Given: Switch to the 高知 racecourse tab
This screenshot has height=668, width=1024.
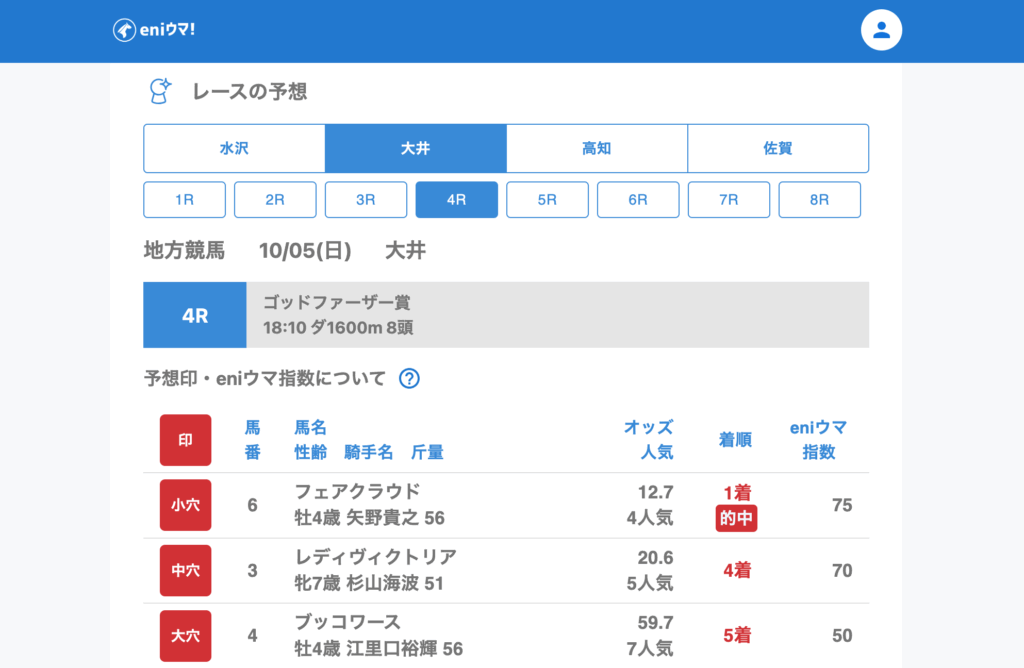Looking at the screenshot, I should tap(596, 148).
